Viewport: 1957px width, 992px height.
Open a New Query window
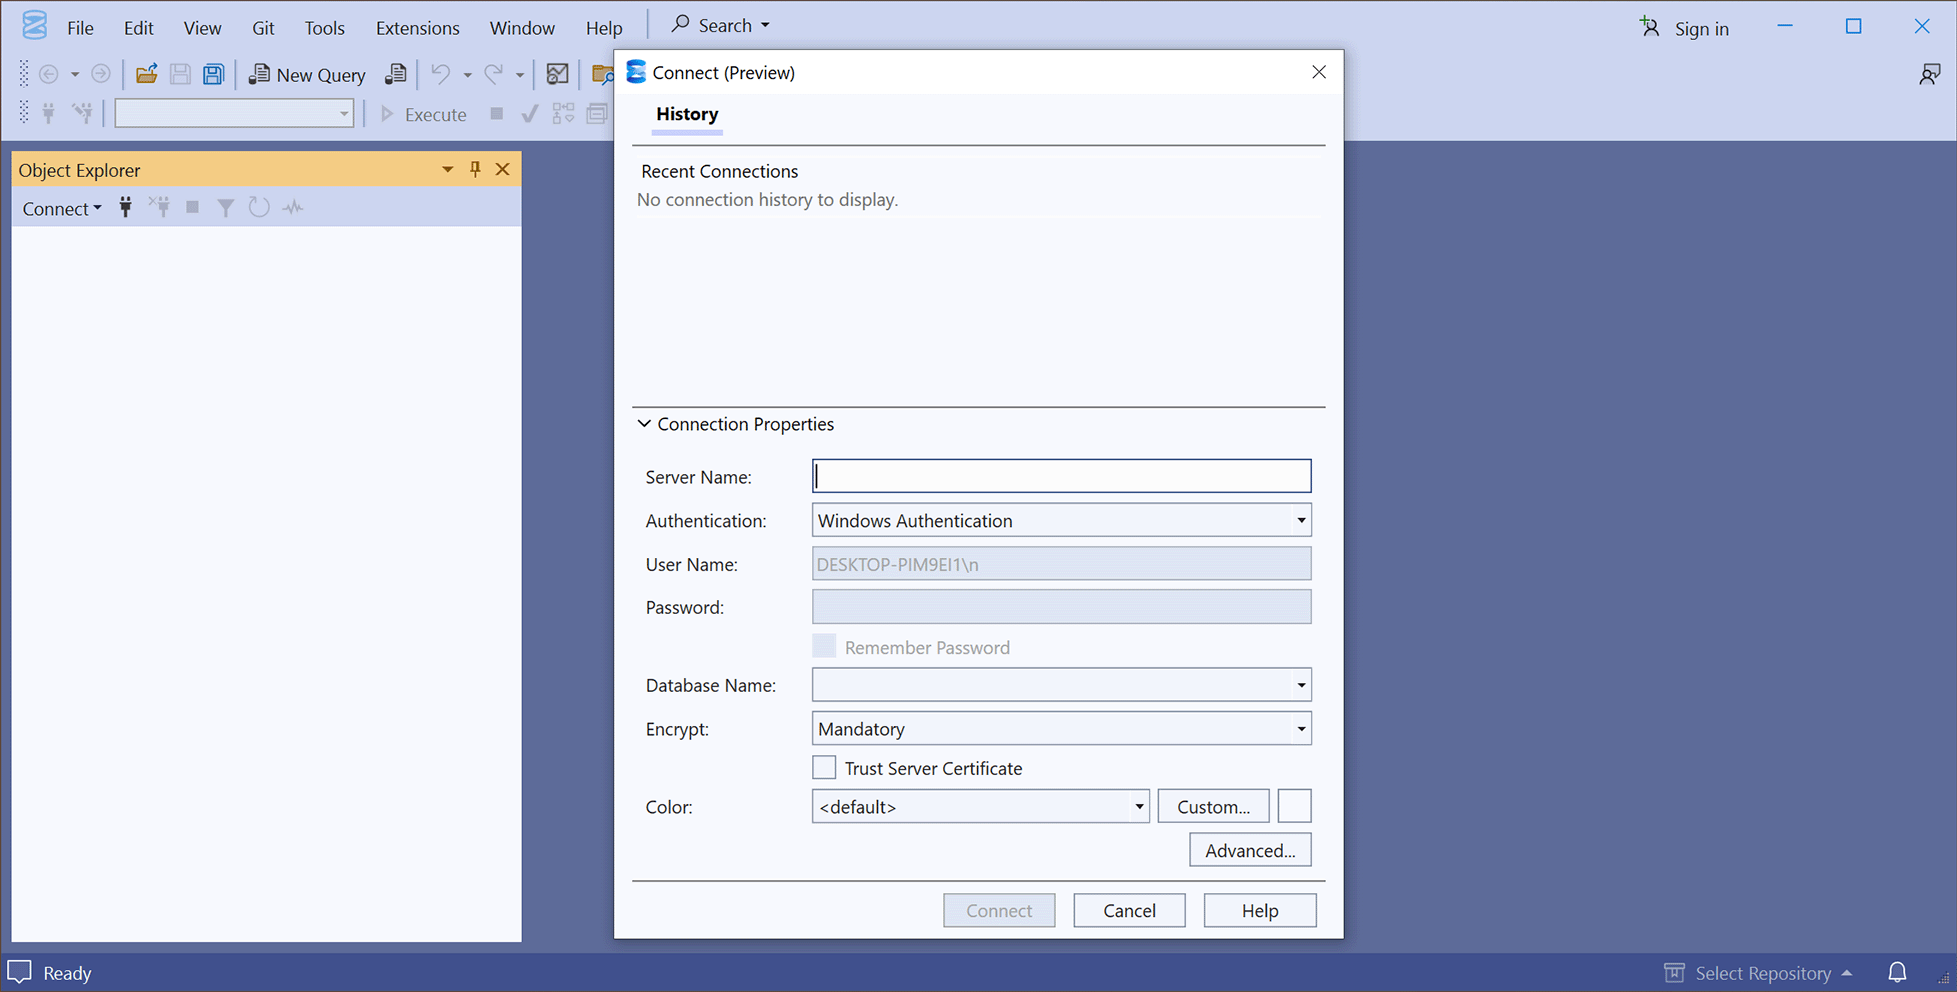[307, 74]
